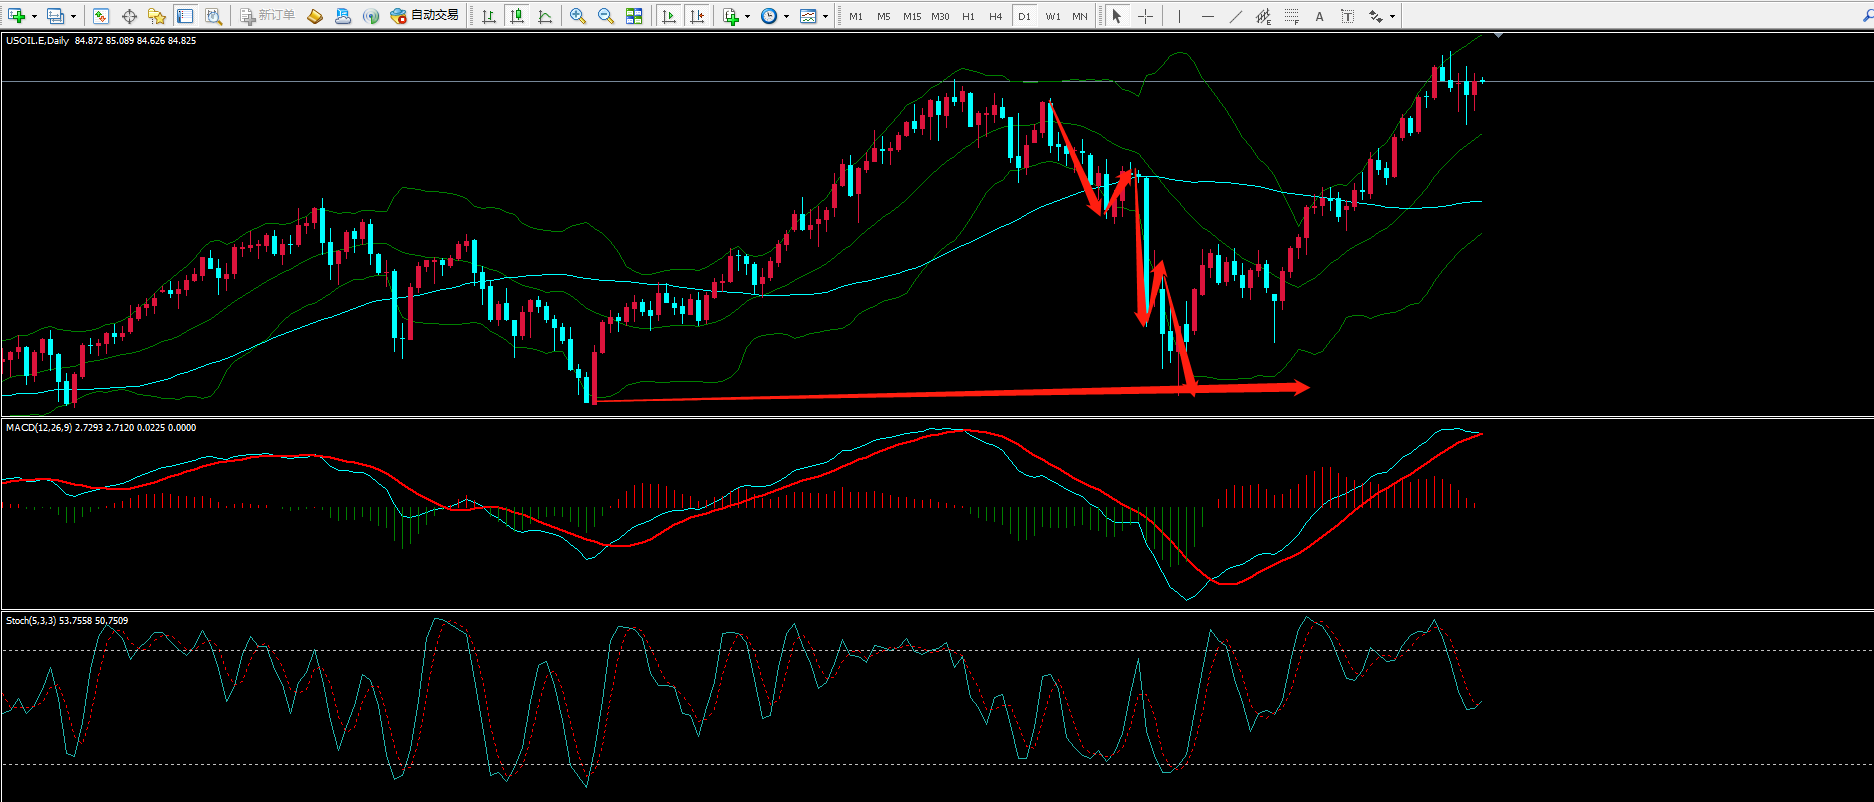Switch to the H4 timeframe
The height and width of the screenshot is (802, 1874).
click(996, 16)
